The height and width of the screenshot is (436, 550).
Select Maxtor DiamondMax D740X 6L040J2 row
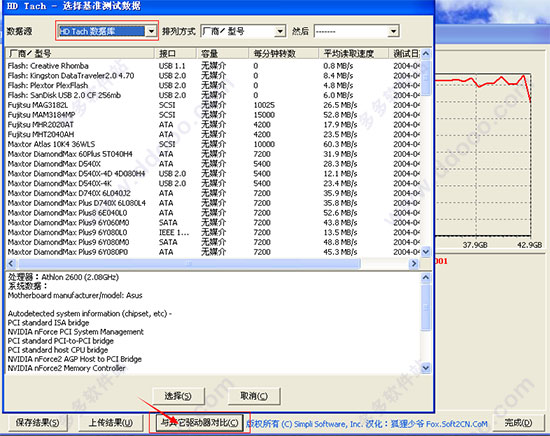tap(213, 193)
